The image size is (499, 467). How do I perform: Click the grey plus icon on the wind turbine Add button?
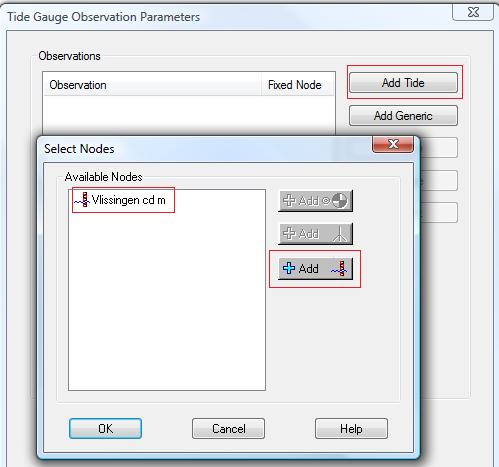(289, 233)
